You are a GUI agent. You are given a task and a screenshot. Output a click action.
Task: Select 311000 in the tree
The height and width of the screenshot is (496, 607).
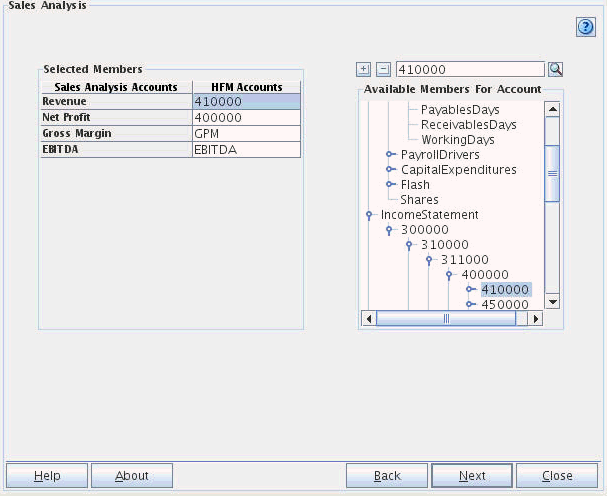pos(465,260)
